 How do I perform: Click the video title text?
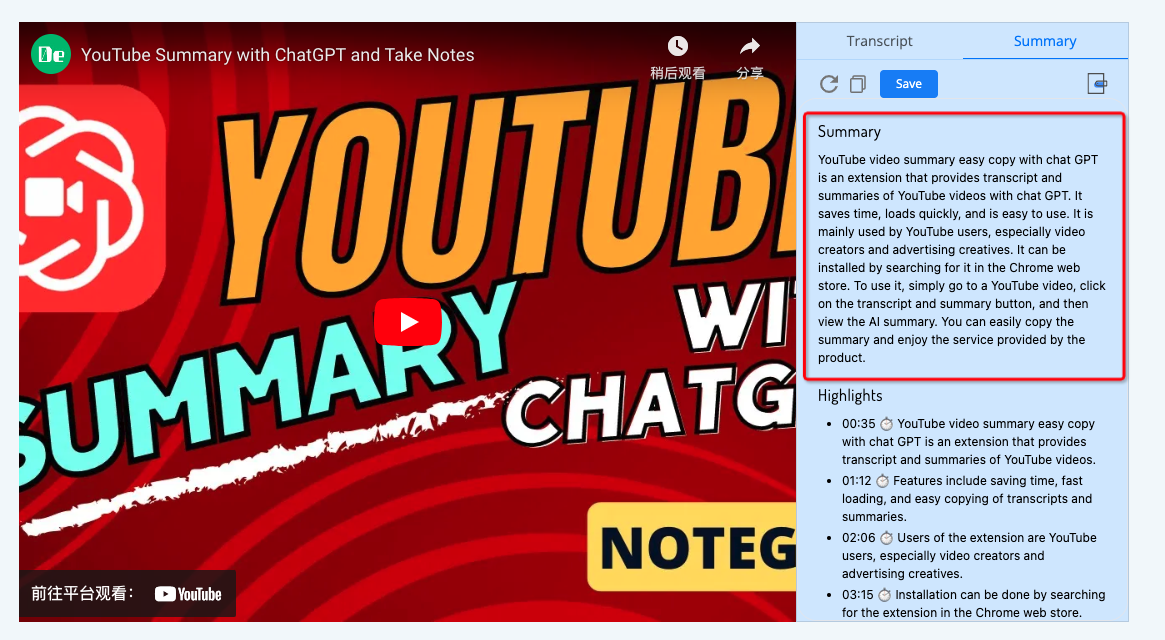point(278,55)
